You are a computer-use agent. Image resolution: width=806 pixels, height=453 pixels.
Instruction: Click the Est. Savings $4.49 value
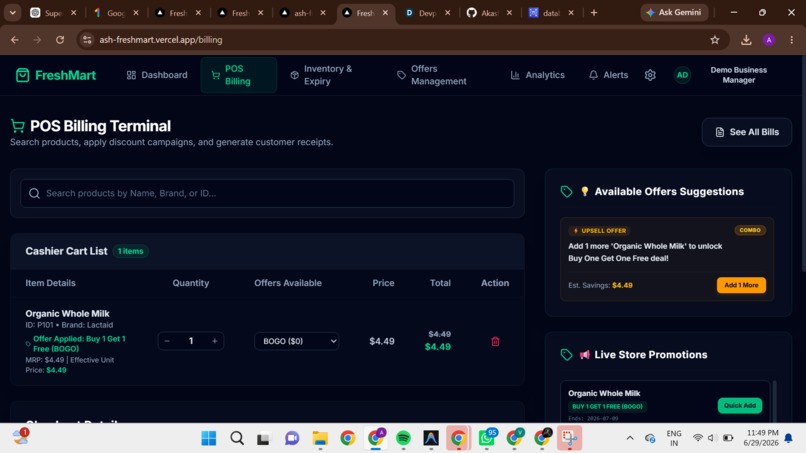coord(622,285)
